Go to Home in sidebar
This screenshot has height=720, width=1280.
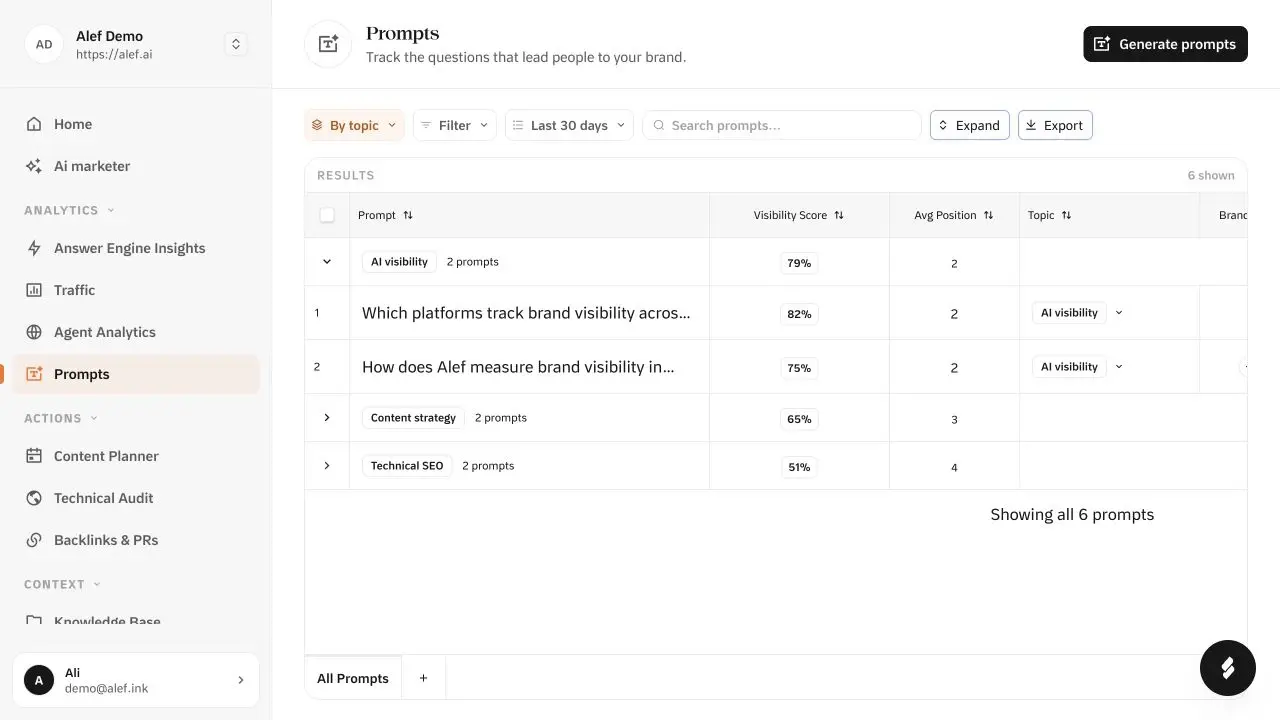136,124
